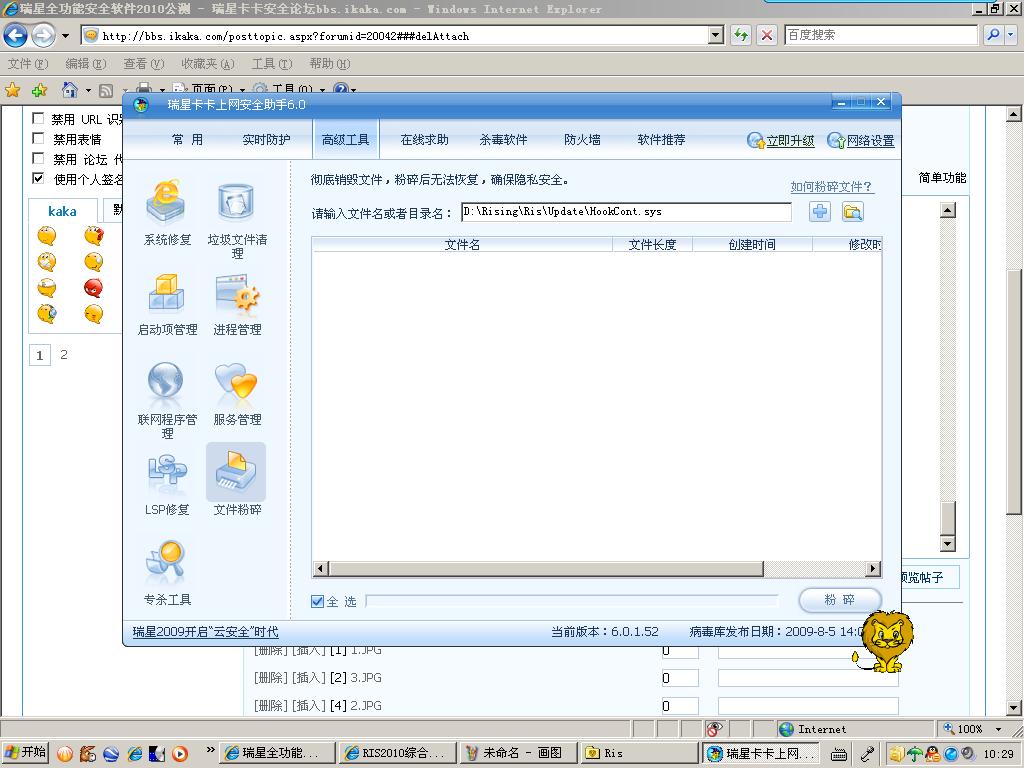This screenshot has height=768, width=1024.
Task: Open the 系统修复 system repair tool
Action: (x=167, y=211)
